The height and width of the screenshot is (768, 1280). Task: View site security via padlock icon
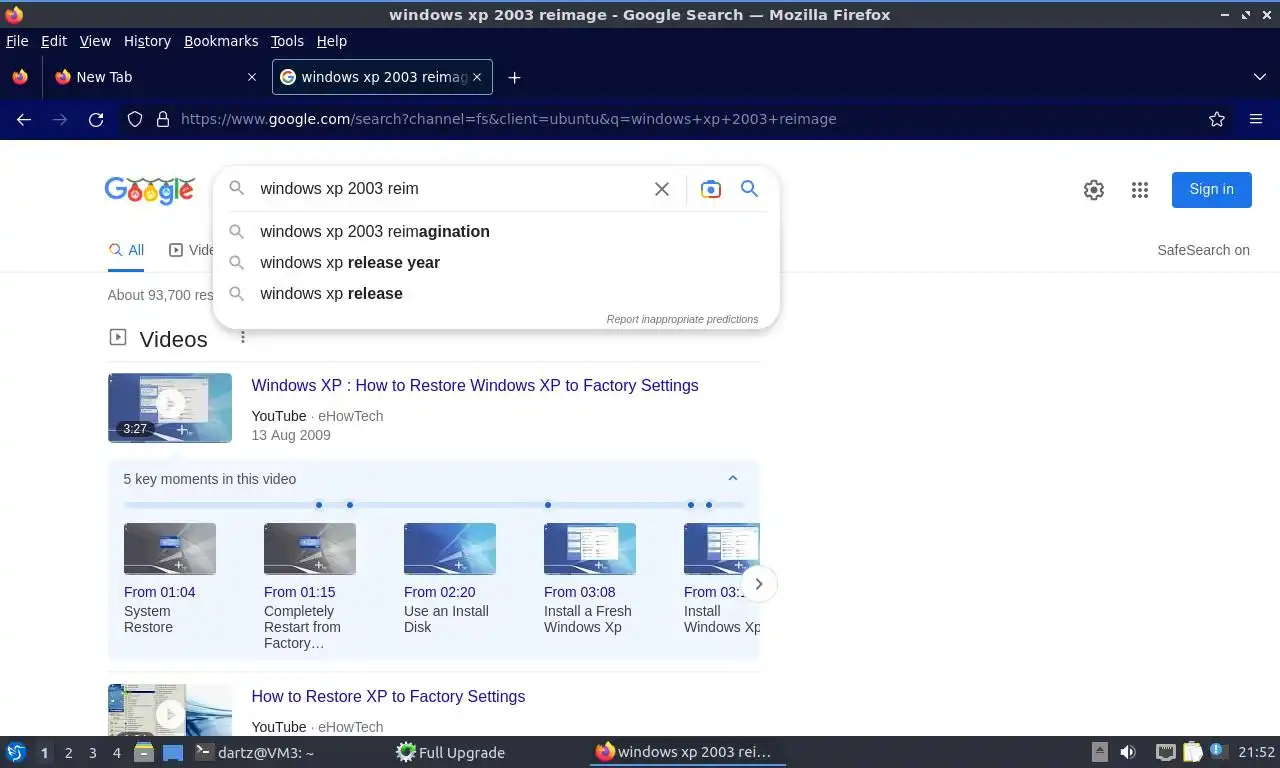click(x=163, y=119)
